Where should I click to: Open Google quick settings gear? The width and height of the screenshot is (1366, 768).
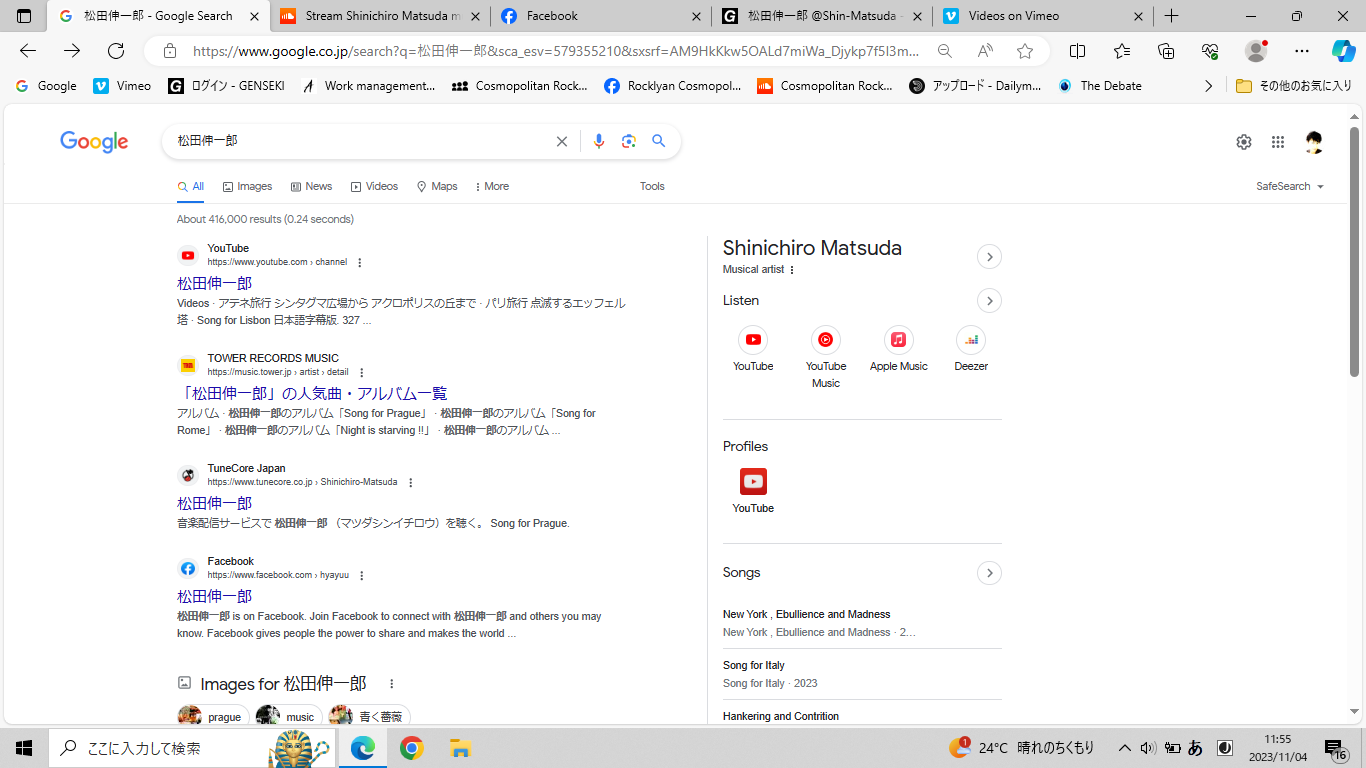1244,142
